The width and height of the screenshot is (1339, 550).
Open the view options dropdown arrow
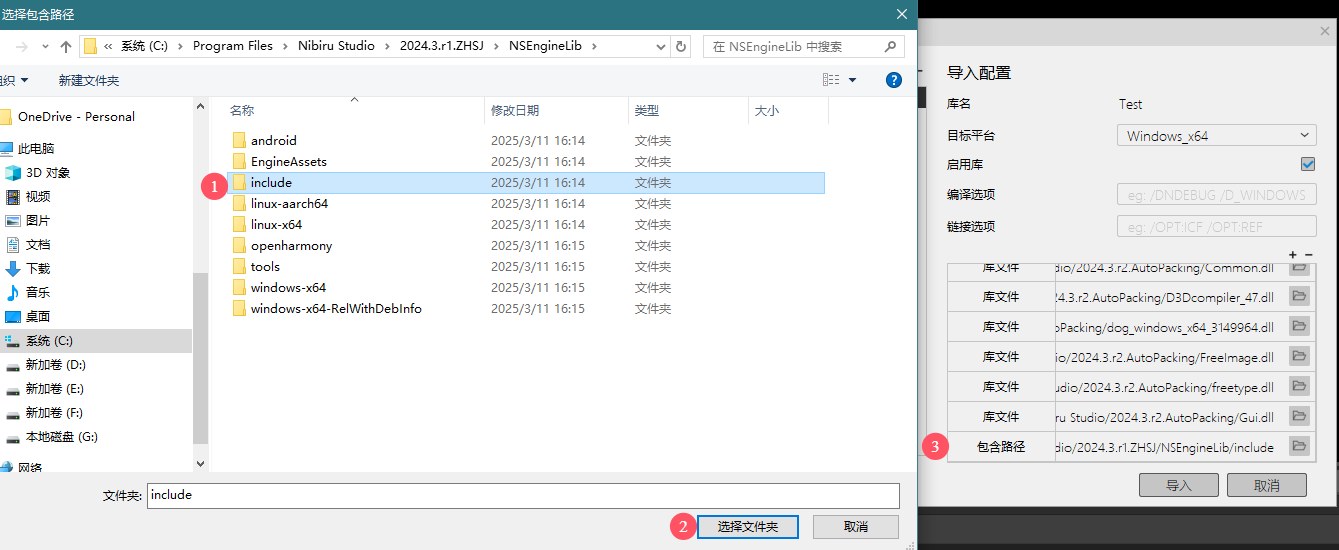point(853,80)
